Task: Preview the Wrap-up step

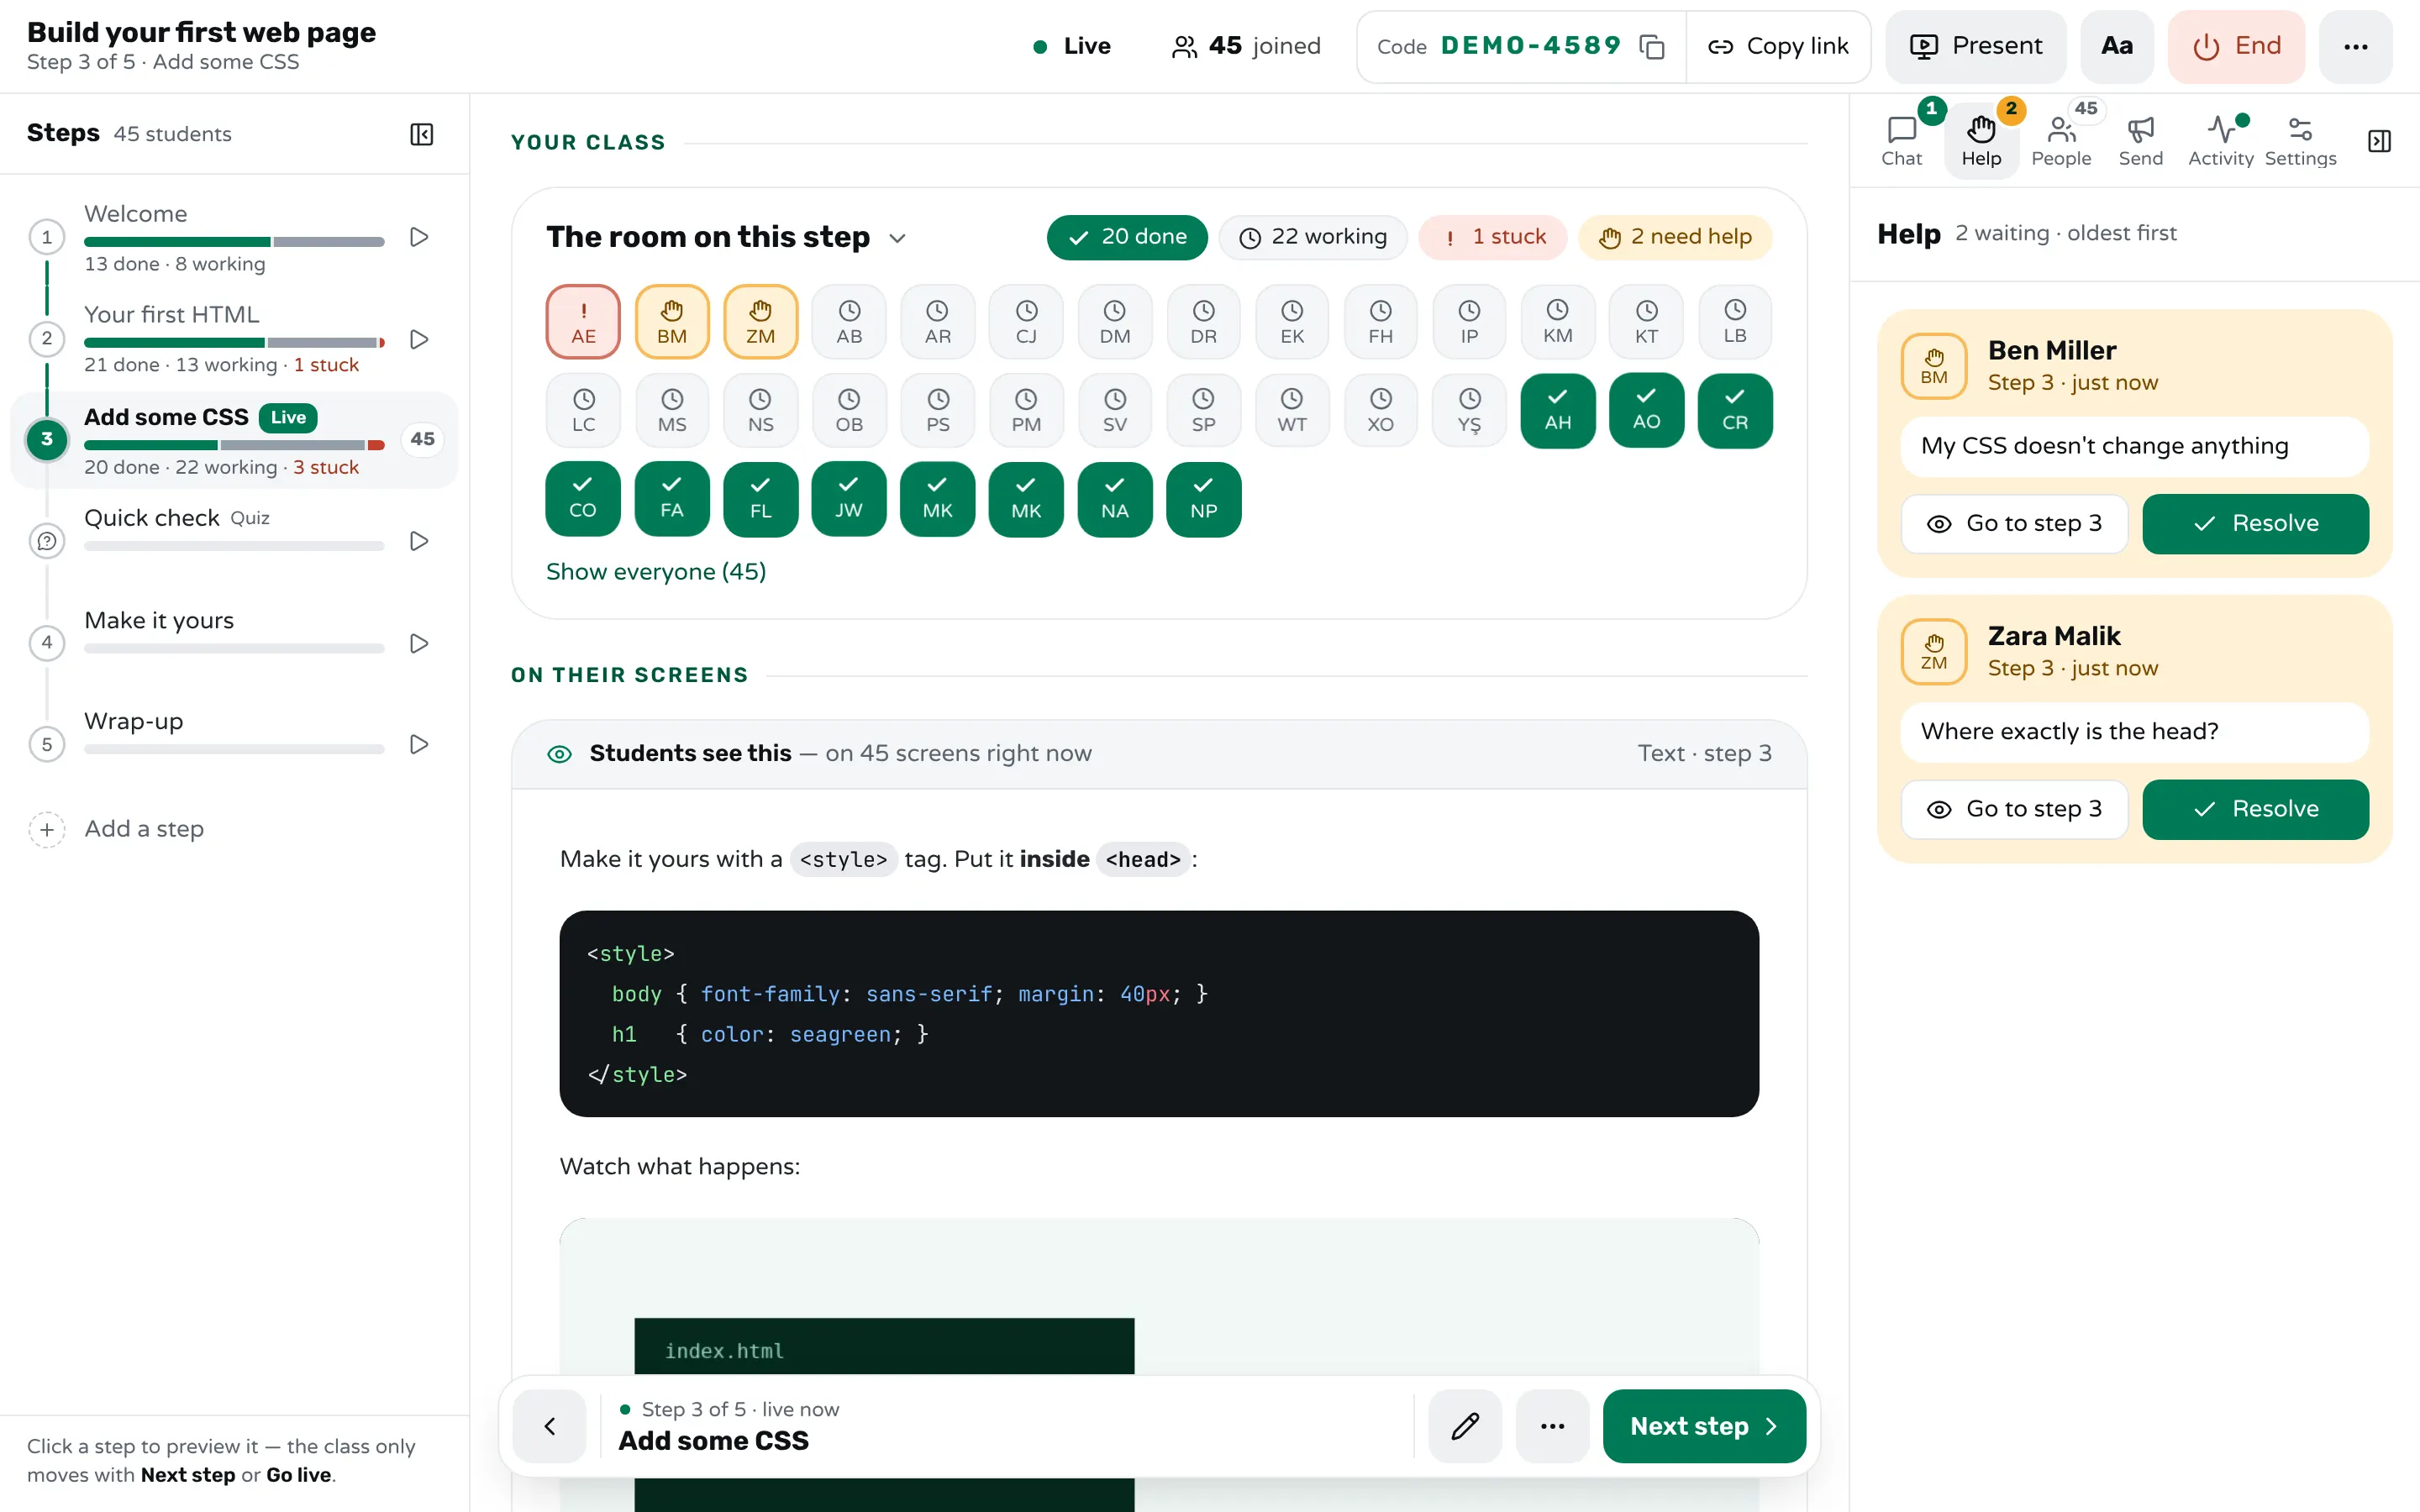Action: pos(419,744)
